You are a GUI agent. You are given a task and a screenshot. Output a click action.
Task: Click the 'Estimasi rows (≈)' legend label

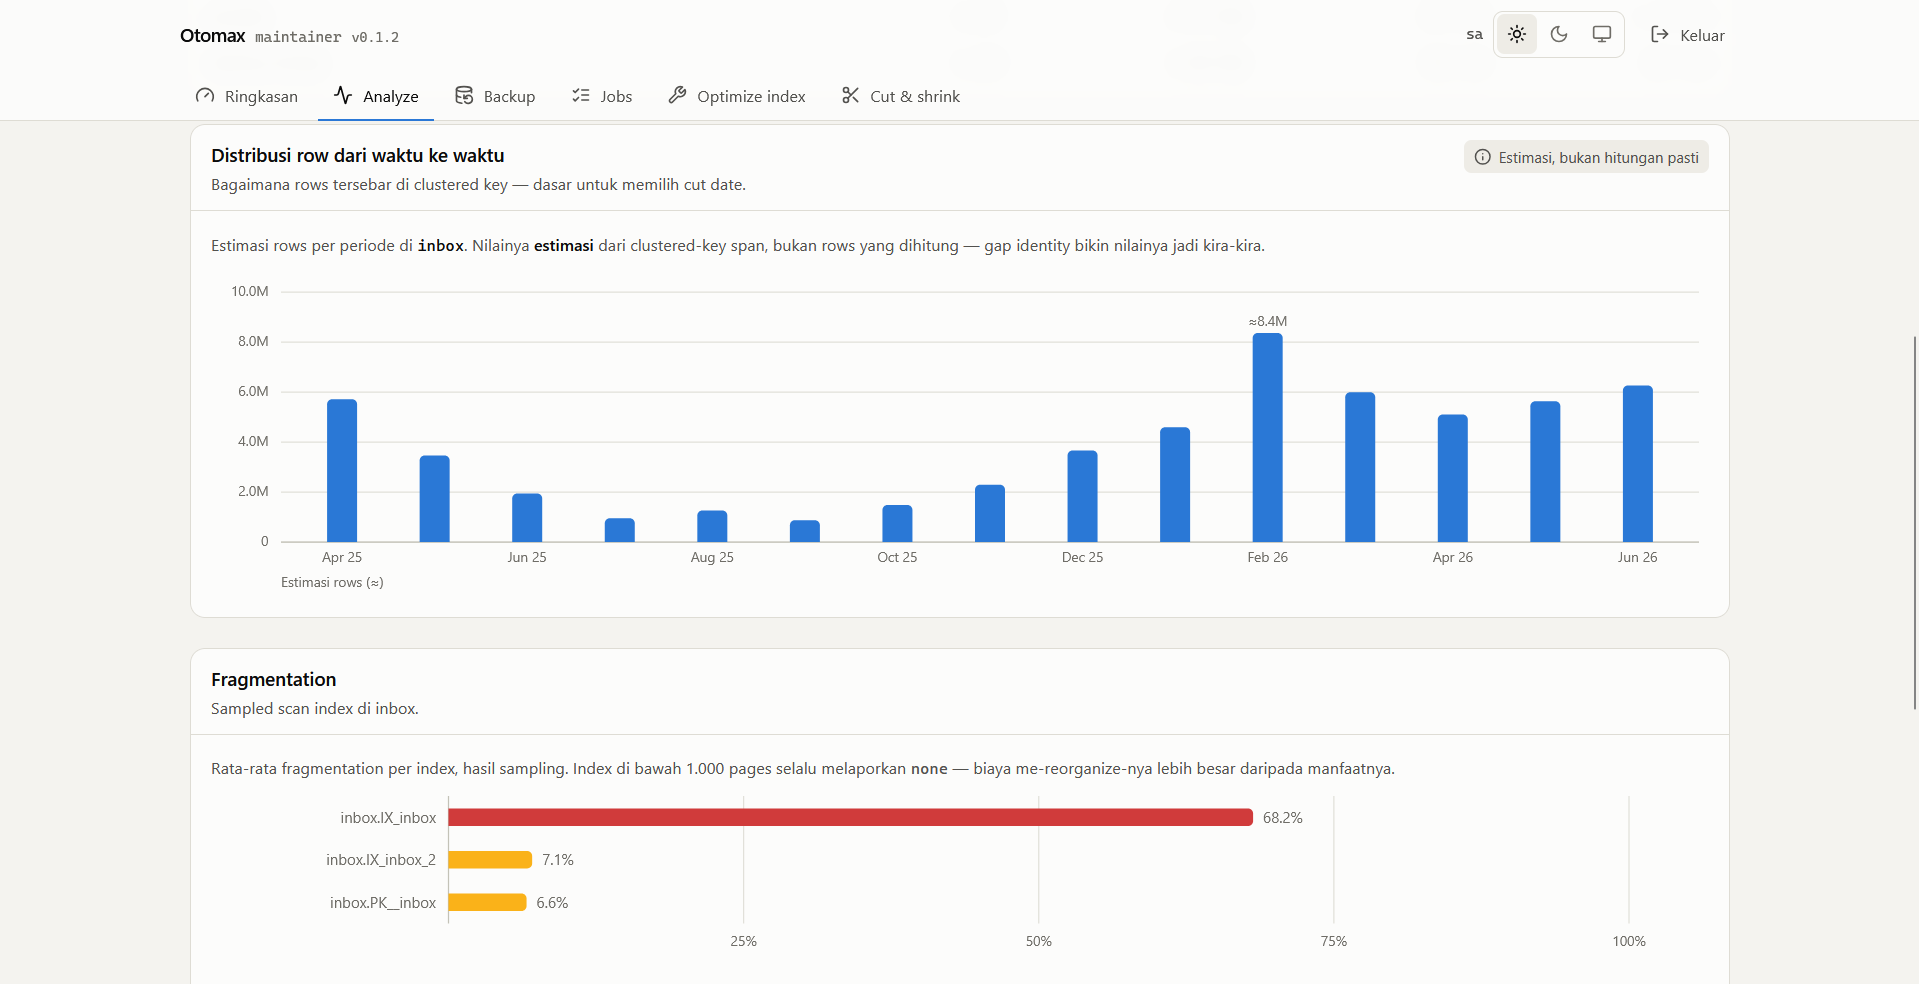tap(332, 582)
